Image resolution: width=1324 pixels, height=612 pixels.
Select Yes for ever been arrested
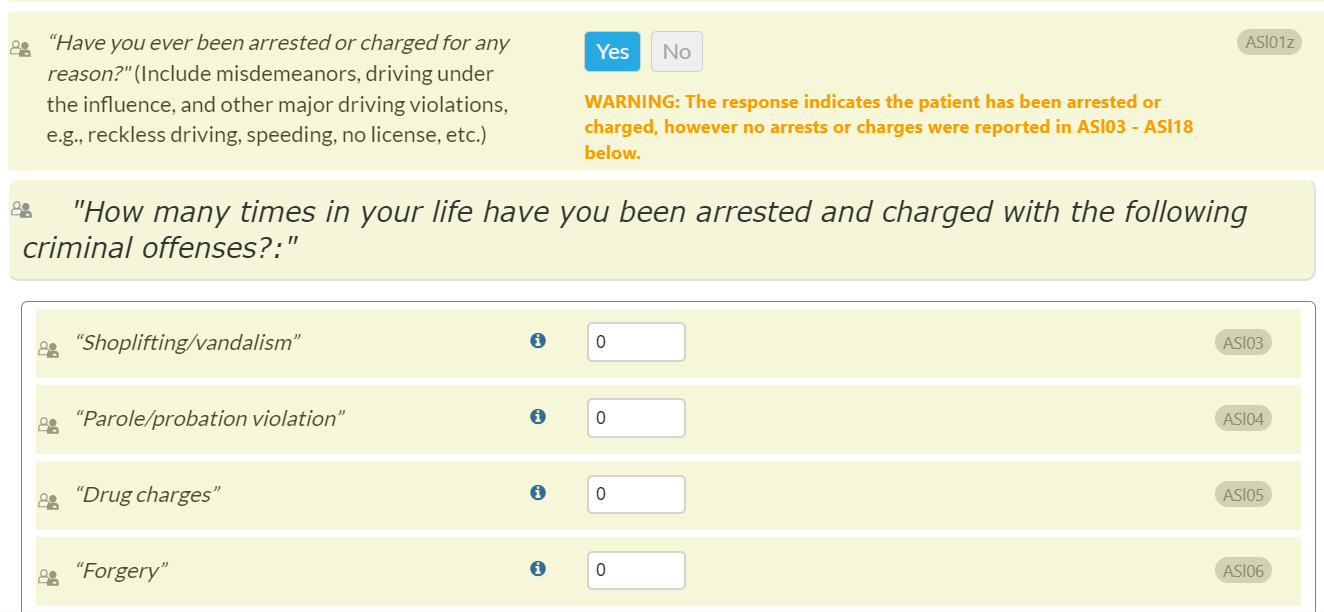point(612,52)
